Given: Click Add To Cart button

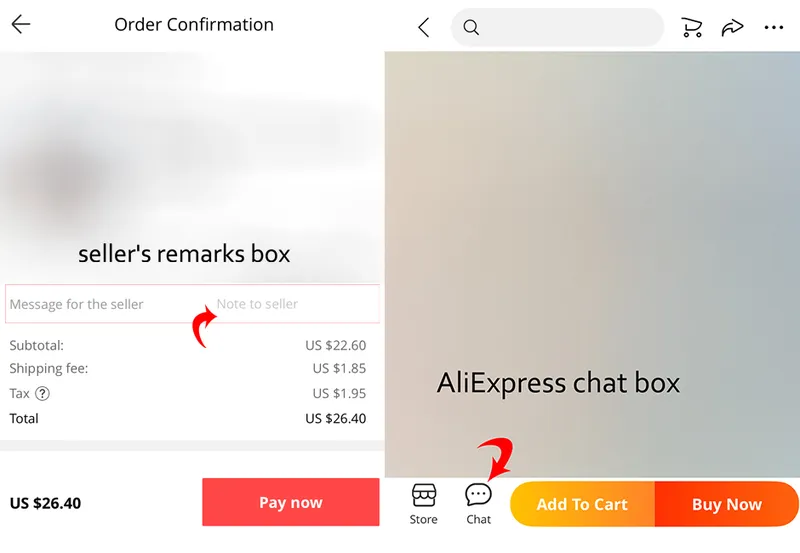Looking at the screenshot, I should click(582, 504).
